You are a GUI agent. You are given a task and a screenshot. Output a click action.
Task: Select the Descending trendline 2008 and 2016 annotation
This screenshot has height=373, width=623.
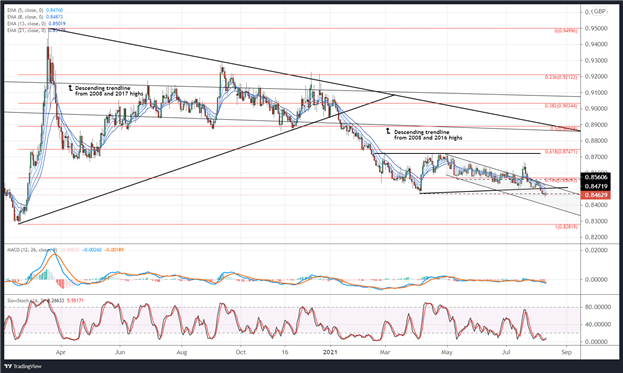tap(428, 135)
